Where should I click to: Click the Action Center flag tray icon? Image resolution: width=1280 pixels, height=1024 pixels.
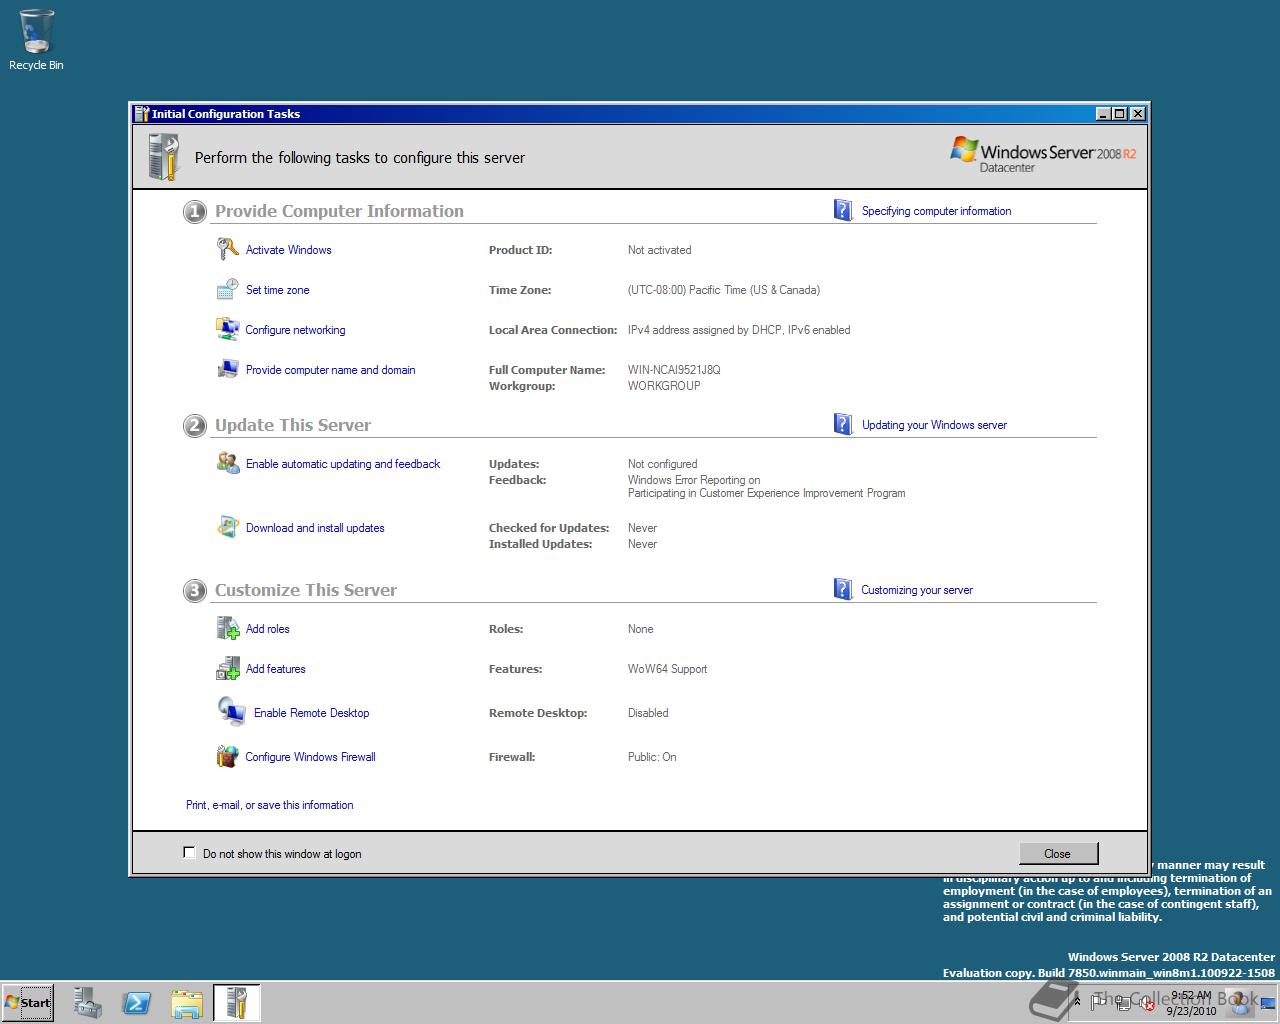tap(1098, 1003)
